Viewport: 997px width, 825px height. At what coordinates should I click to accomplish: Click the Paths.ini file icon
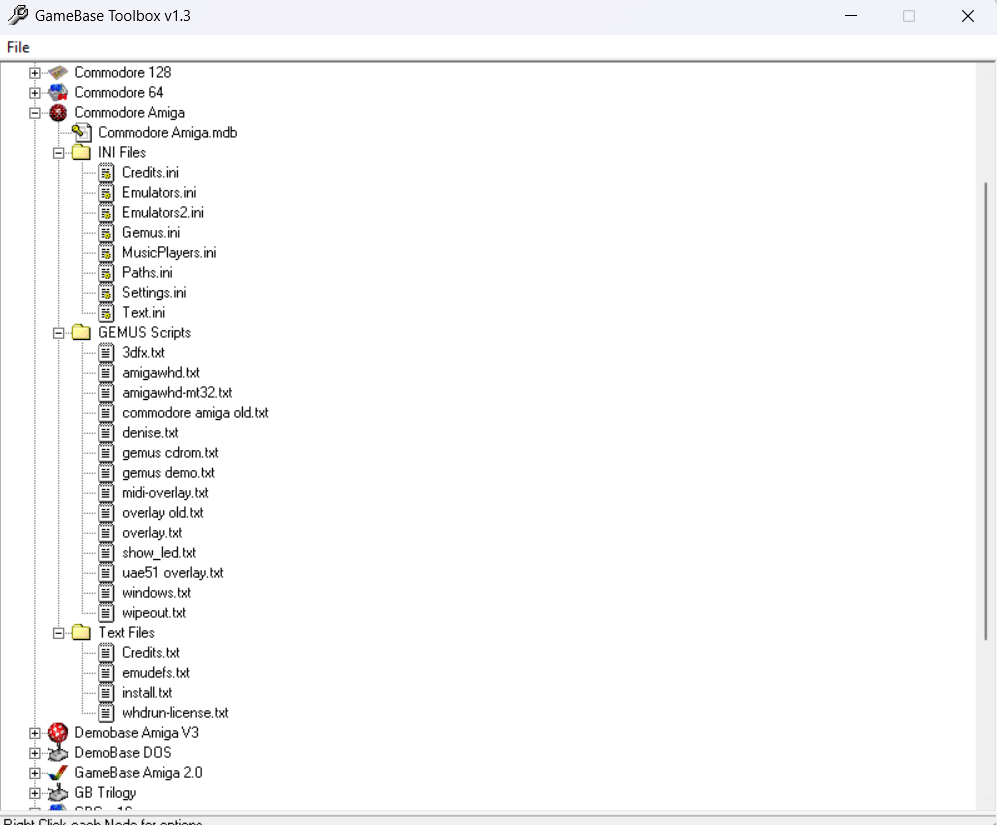[106, 273]
